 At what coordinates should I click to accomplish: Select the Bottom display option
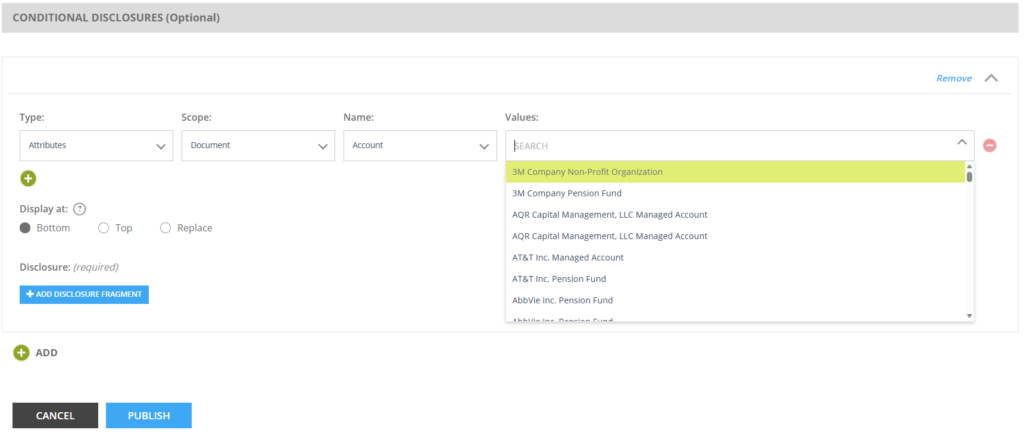(26, 228)
